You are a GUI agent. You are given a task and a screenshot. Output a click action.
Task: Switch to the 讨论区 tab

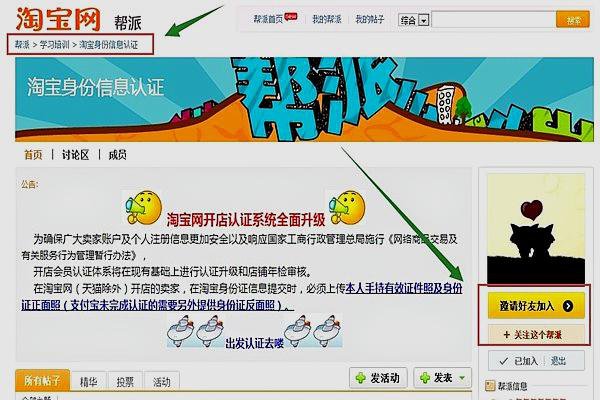click(76, 155)
